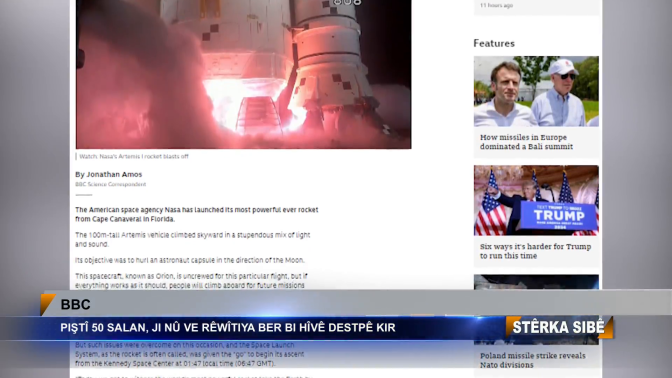Click the 'PIŞTÎ 50 SALAN' headline banner
Screen dimensions: 672x378
tap(228, 328)
